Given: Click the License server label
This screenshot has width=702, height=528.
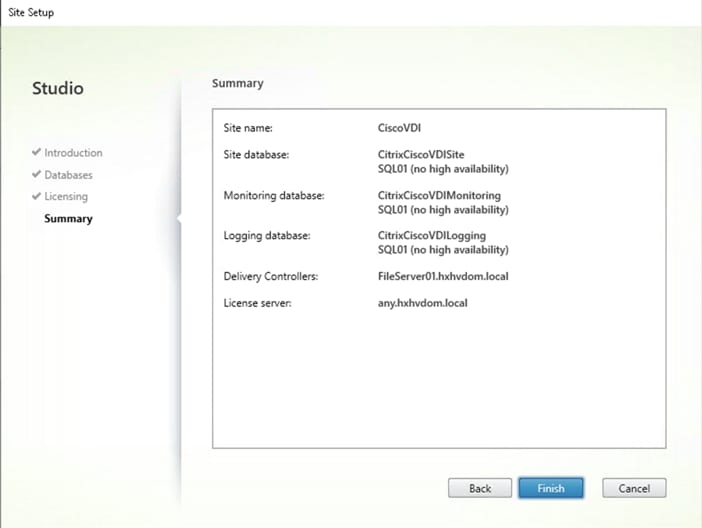Looking at the screenshot, I should pos(257,303).
